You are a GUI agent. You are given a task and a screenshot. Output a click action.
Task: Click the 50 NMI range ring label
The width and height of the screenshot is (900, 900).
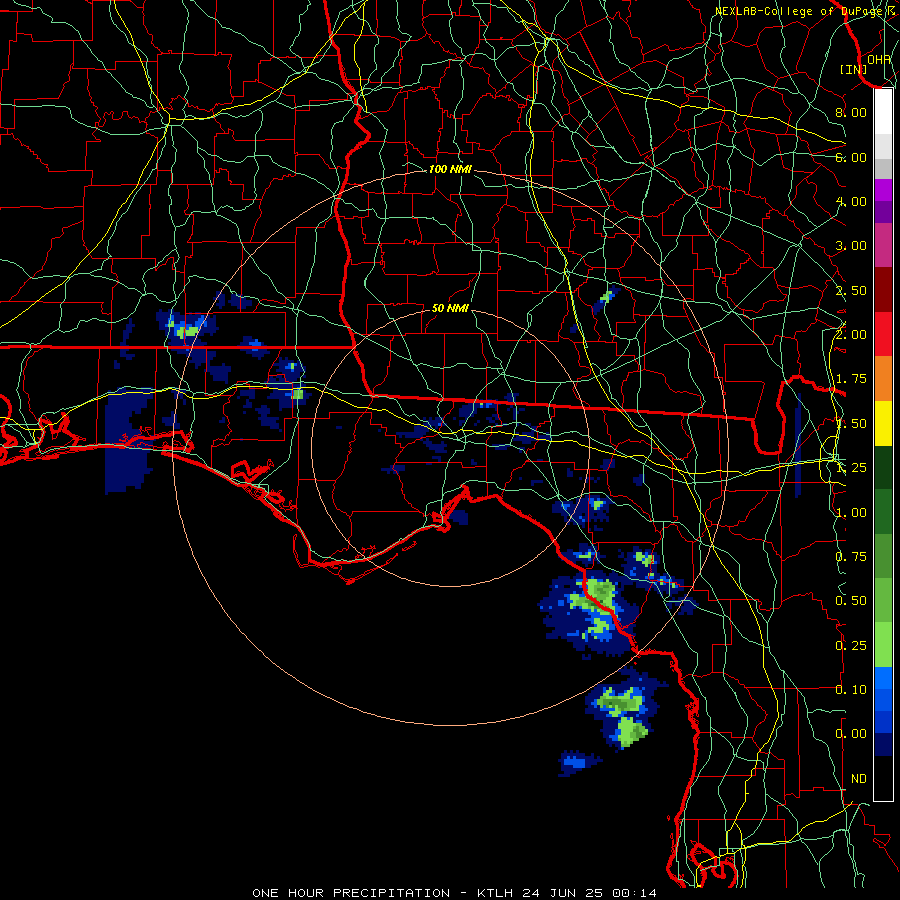pos(450,309)
